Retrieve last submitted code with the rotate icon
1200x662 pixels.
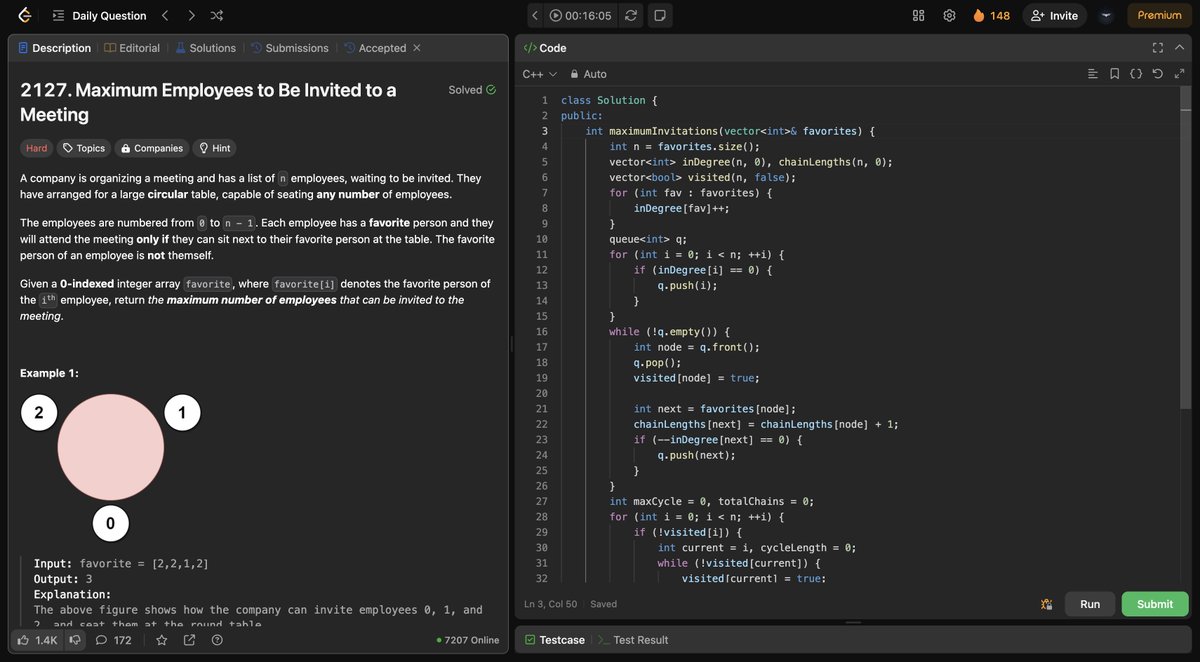click(x=1157, y=73)
